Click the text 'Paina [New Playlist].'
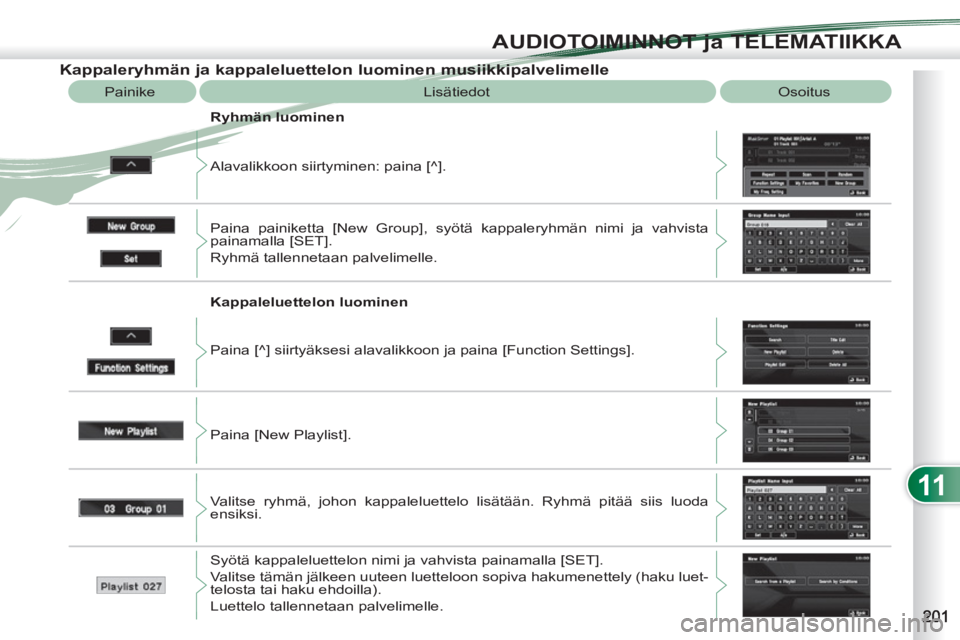Image resolution: width=960 pixels, height=640 pixels. click(x=280, y=435)
